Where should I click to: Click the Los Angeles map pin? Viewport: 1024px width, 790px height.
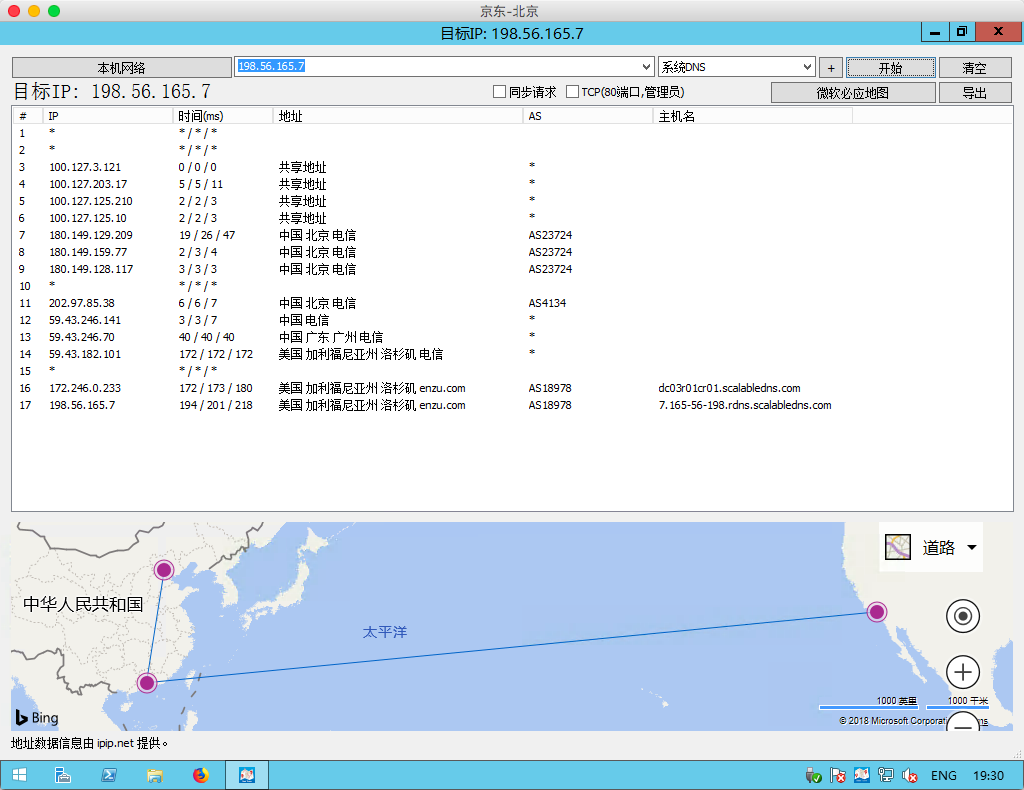(876, 612)
